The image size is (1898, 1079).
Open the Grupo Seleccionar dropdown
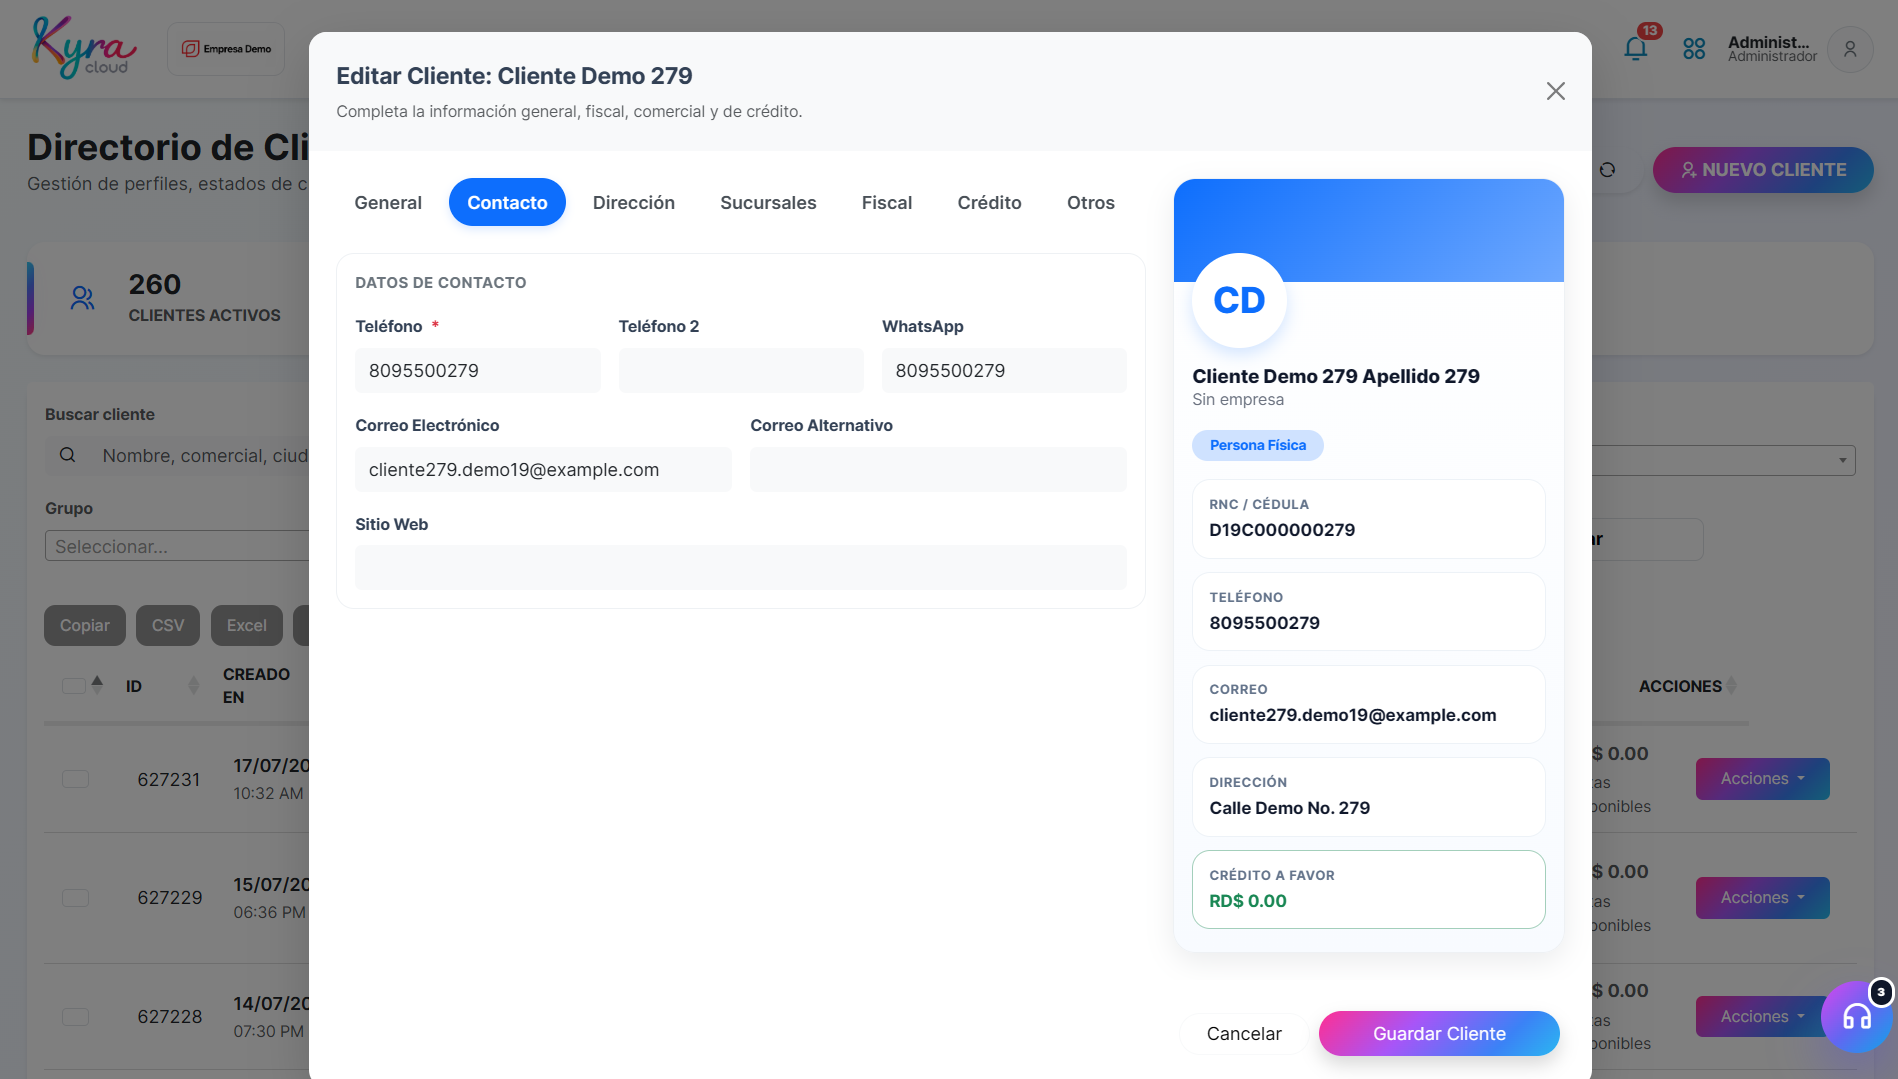click(177, 546)
